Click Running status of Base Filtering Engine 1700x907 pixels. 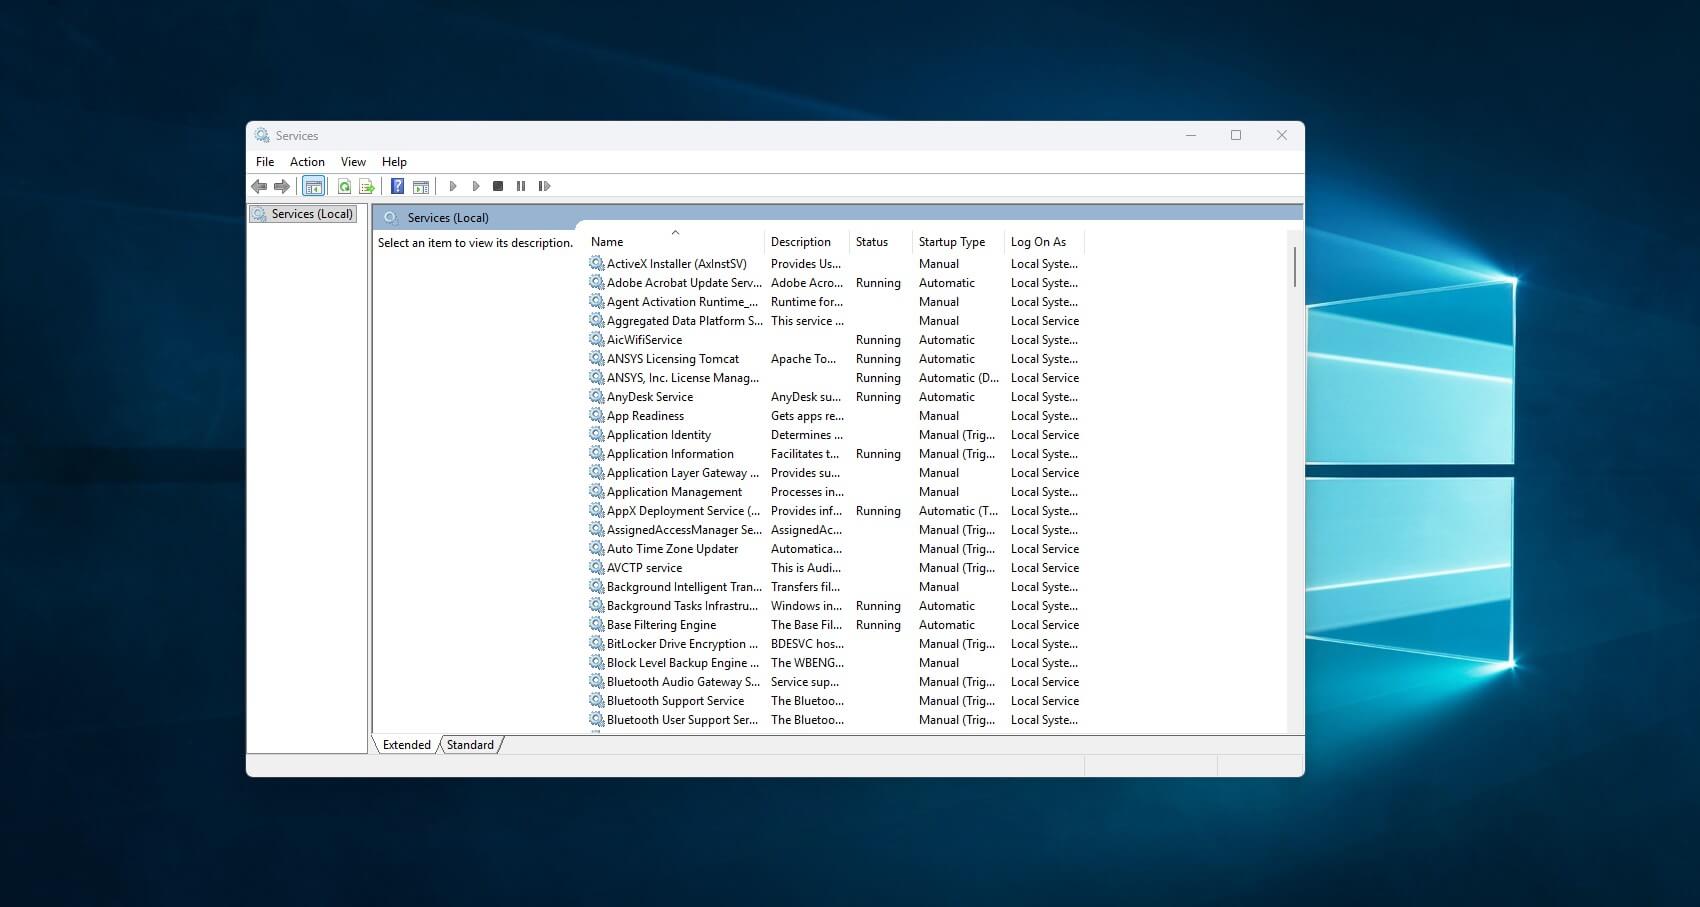(x=878, y=625)
